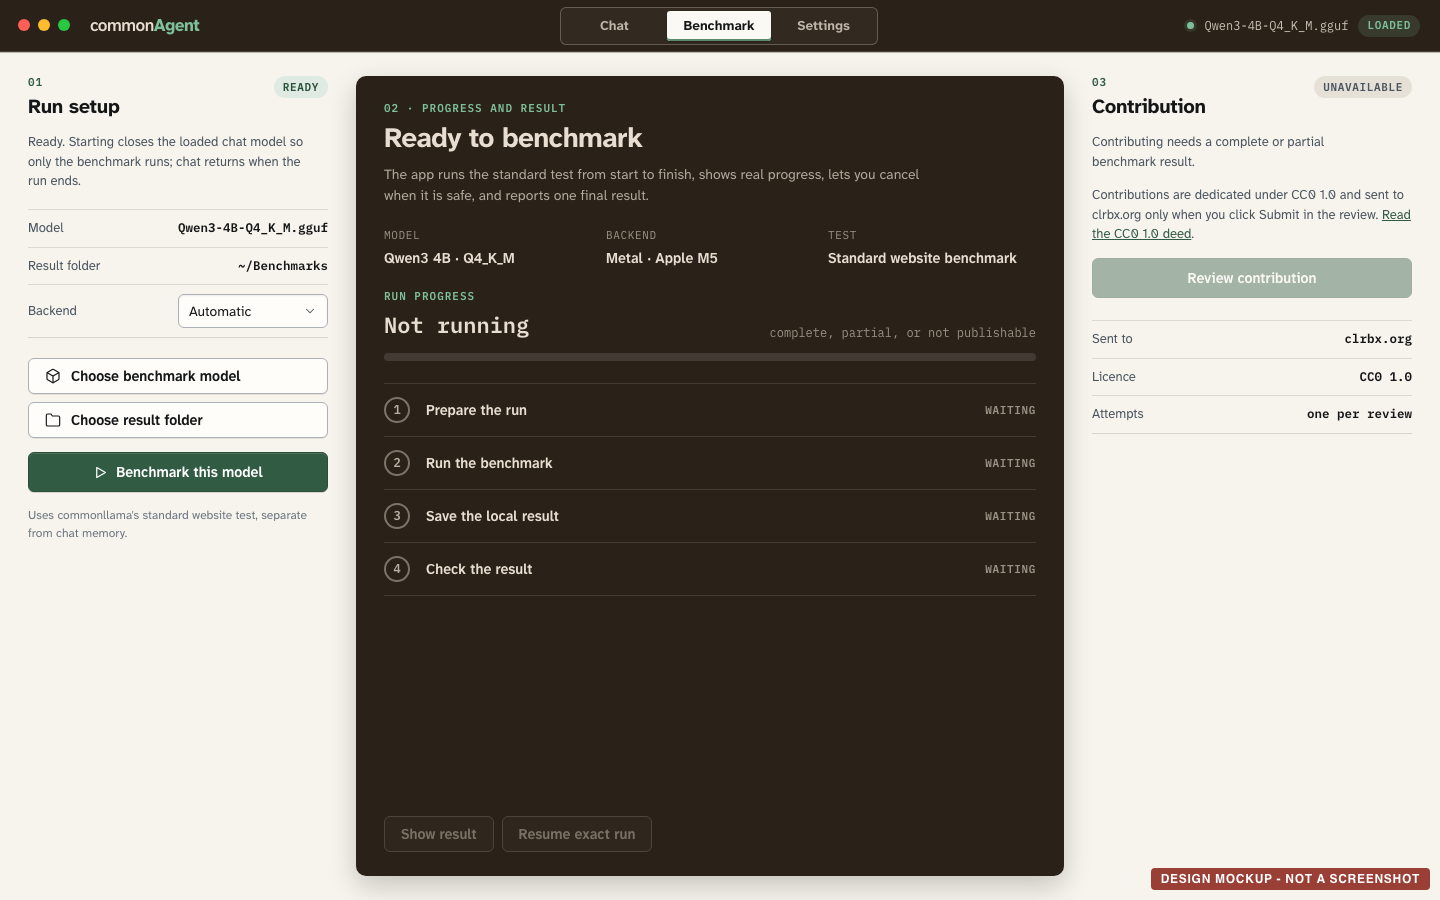
Task: Click the Not running status text
Action: [457, 326]
